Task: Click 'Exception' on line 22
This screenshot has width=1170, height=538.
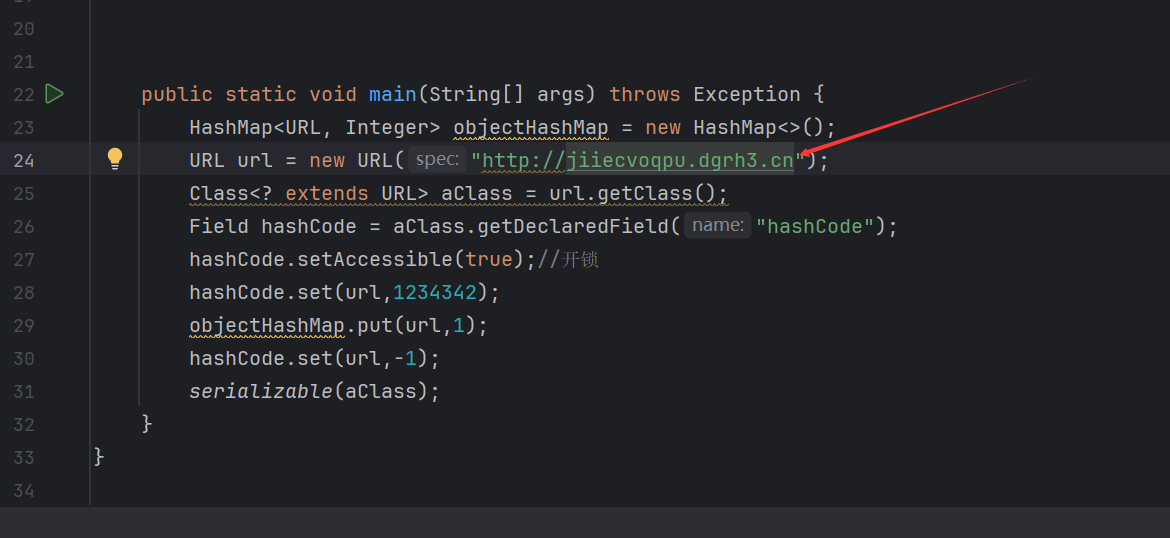Action: pos(747,95)
